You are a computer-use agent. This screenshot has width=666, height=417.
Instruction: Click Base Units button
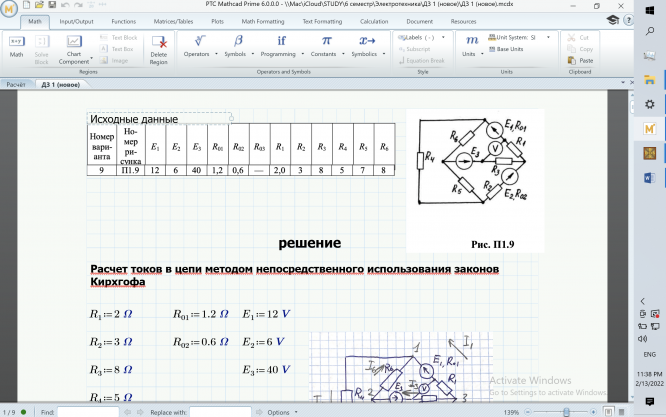(x=514, y=48)
